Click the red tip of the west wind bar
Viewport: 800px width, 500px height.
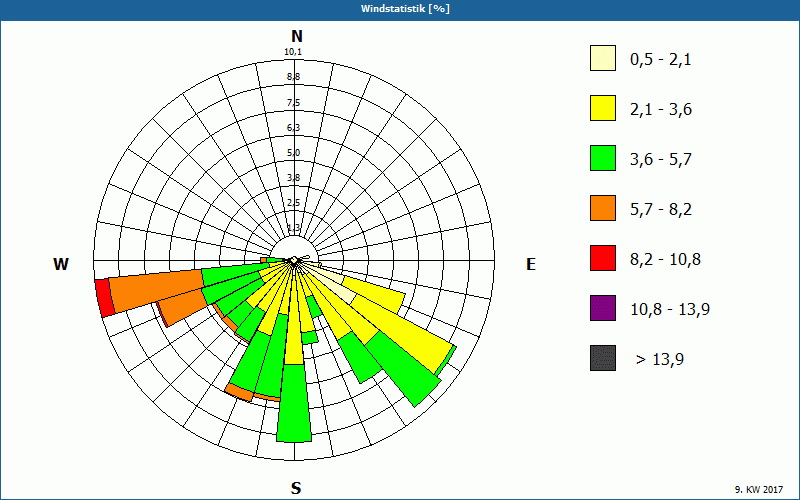coord(105,298)
